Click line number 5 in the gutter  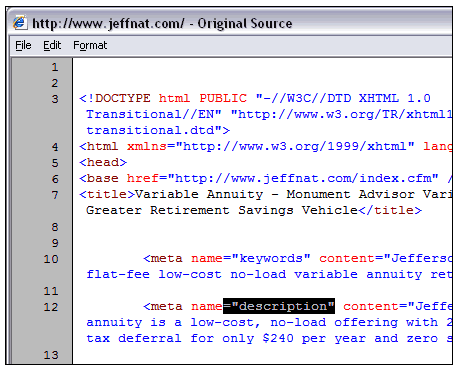(x=55, y=163)
